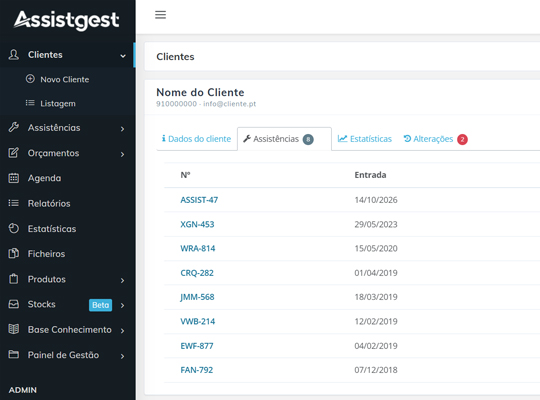
Task: Open Relatórios from the sidebar
Action: [x=49, y=203]
